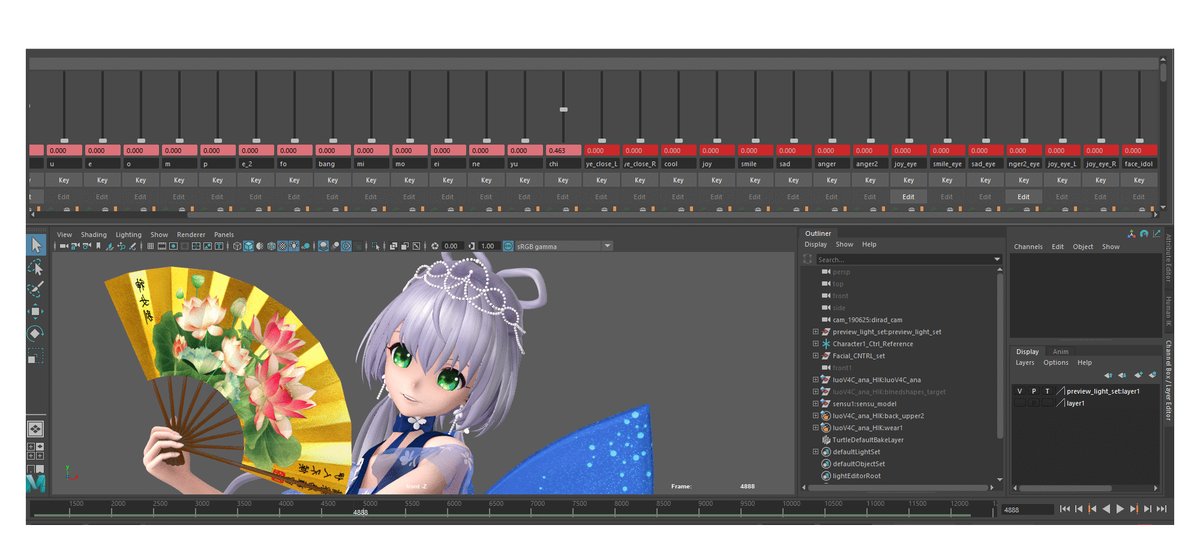Click the chi blend shape slider handle
Image resolution: width=1200 pixels, height=540 pixels.
pyautogui.click(x=563, y=109)
